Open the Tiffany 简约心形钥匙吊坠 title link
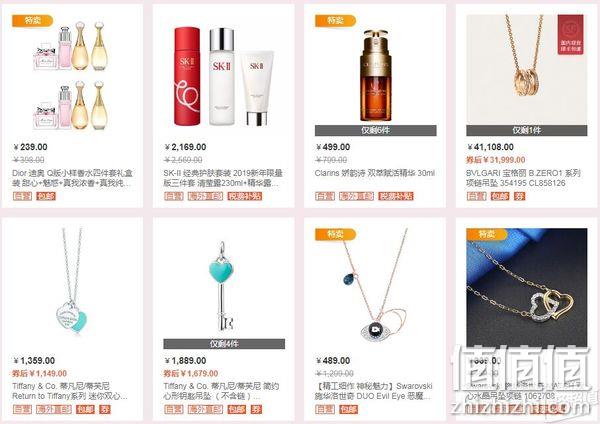Screen dimensions: 600x424 point(222,391)
